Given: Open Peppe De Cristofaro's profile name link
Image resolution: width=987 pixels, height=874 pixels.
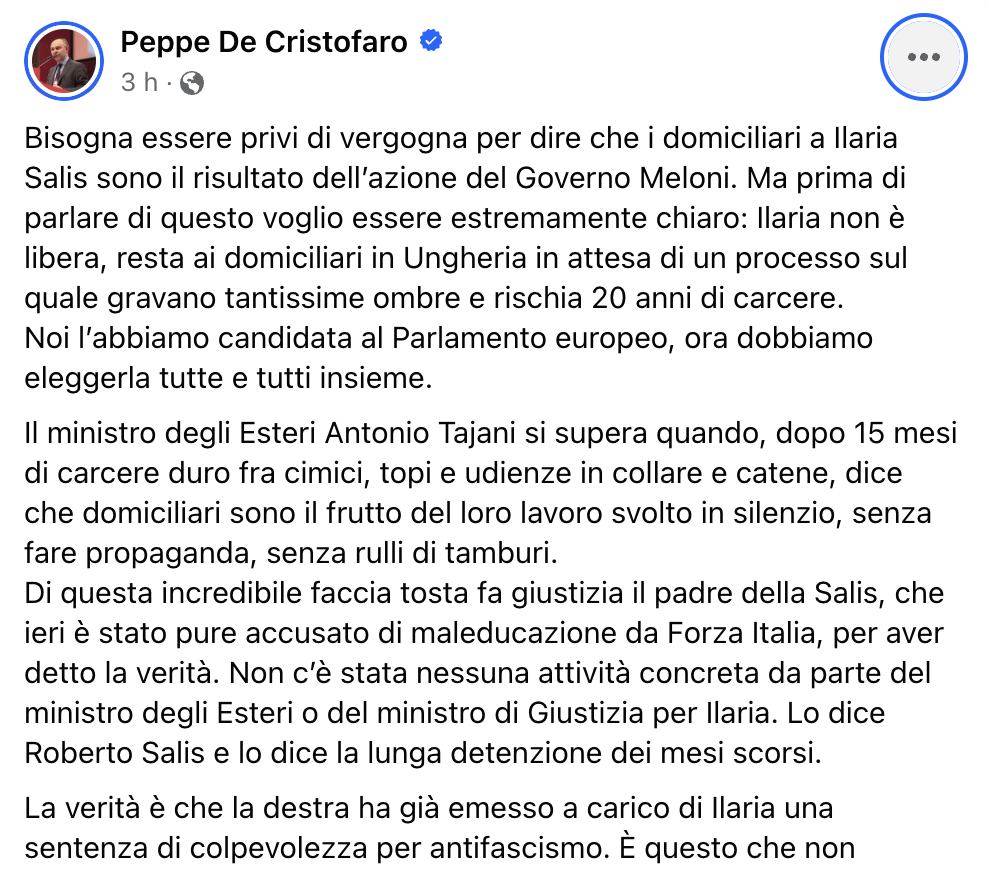Looking at the screenshot, I should pos(264,42).
